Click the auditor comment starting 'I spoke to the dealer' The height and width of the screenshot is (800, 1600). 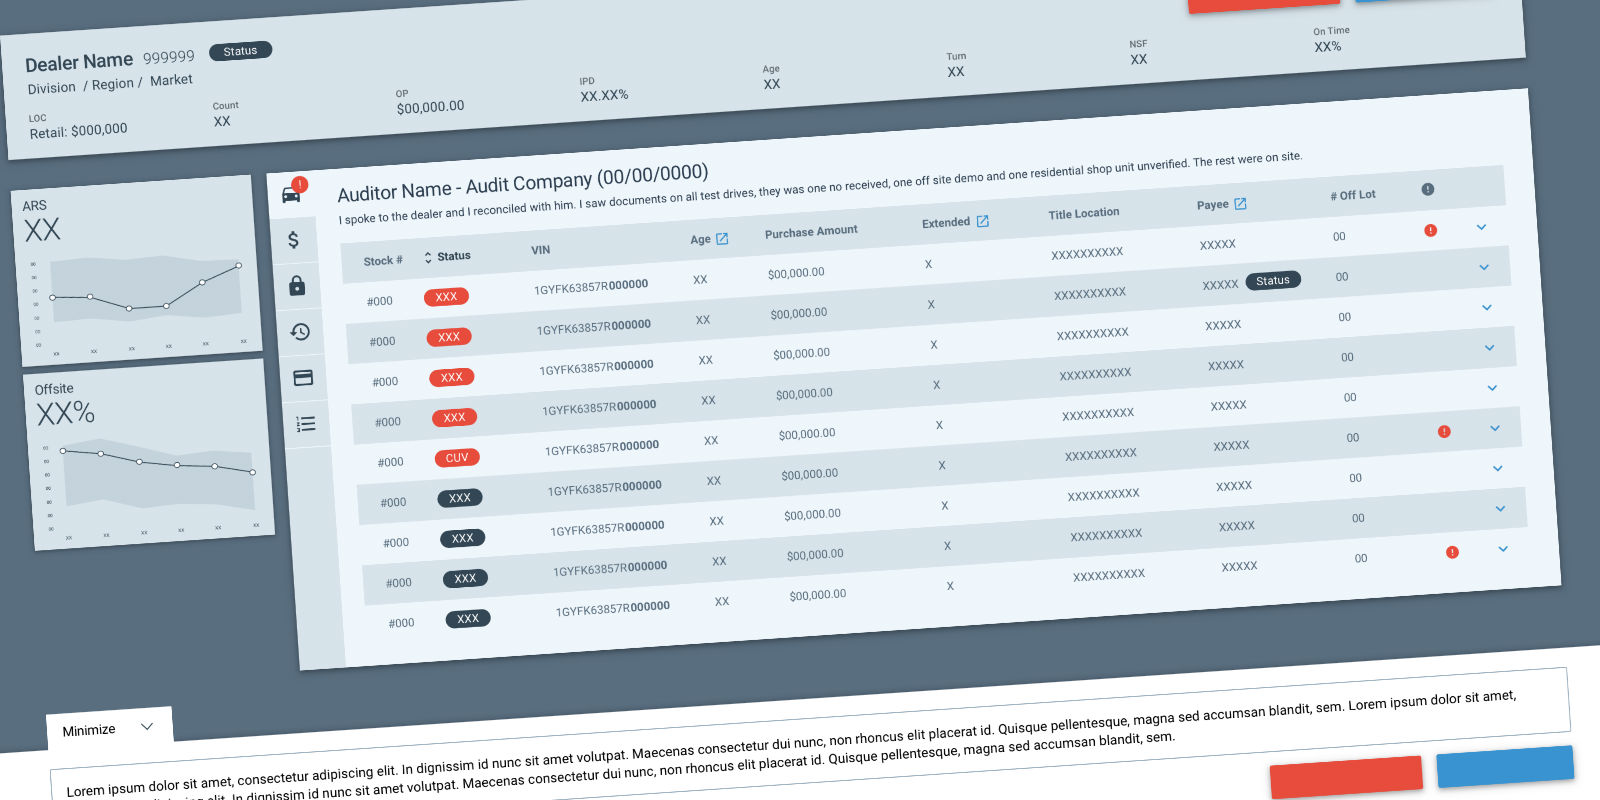pos(820,188)
